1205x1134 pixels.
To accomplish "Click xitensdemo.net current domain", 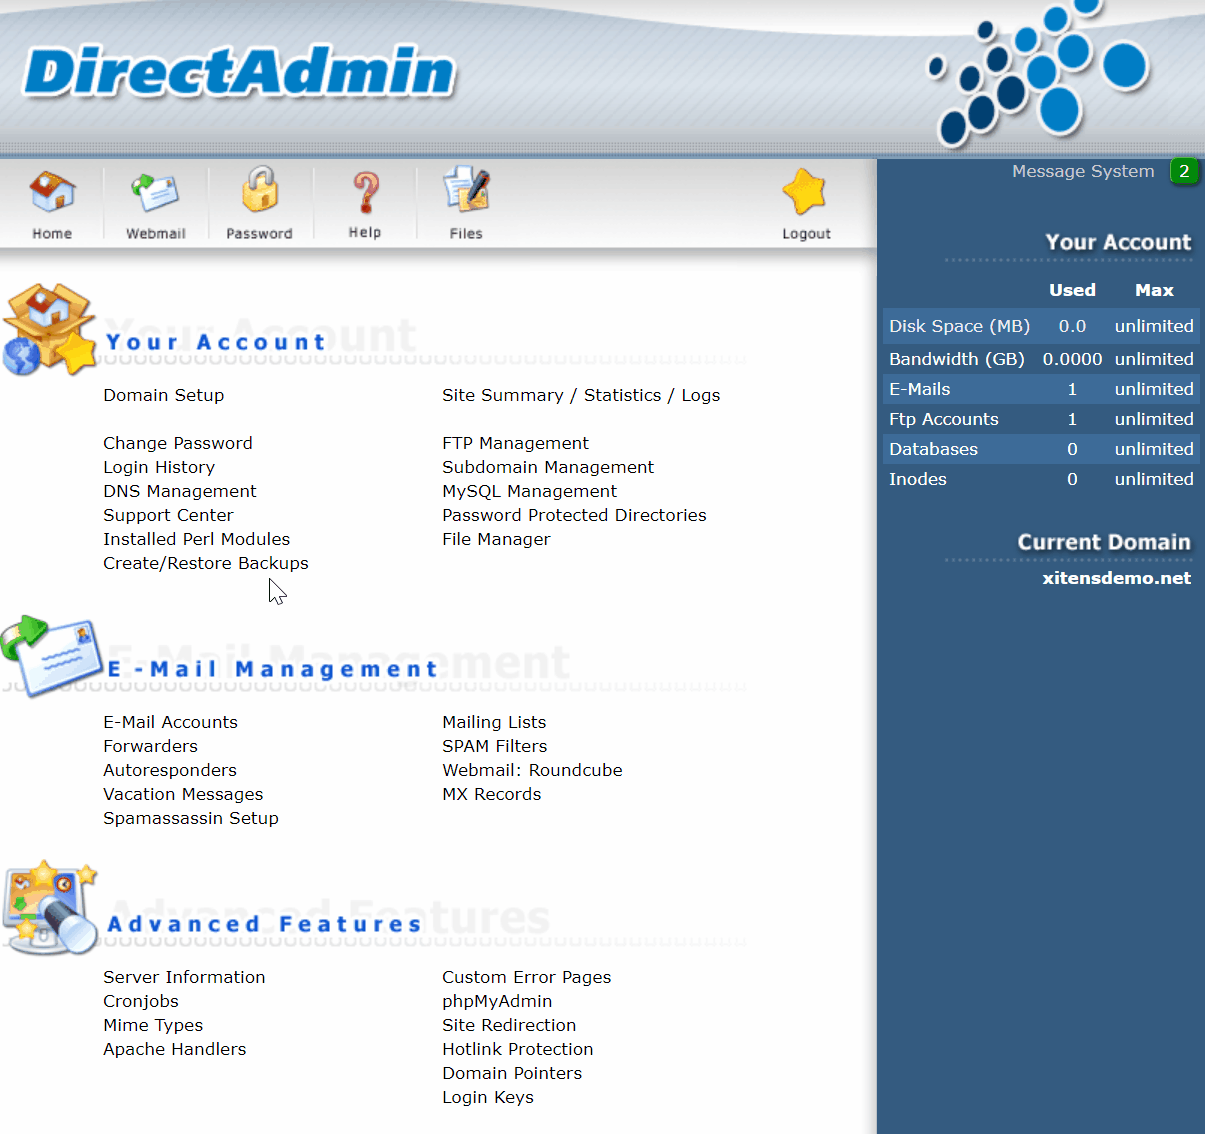I will click(1116, 578).
